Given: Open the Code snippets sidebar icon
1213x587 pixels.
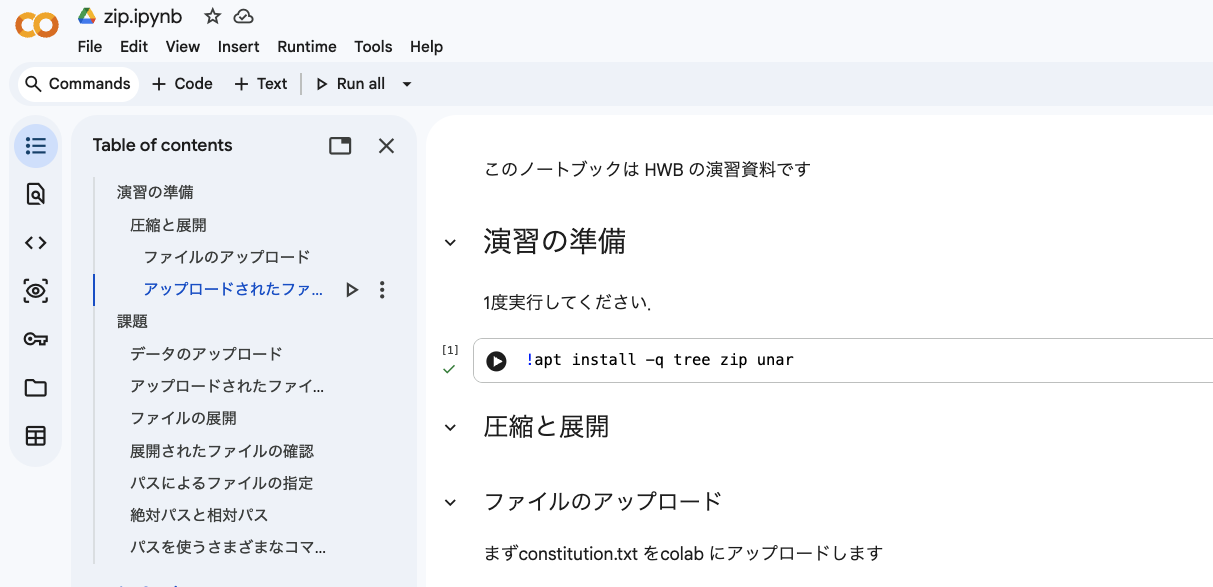Looking at the screenshot, I should pos(36,242).
